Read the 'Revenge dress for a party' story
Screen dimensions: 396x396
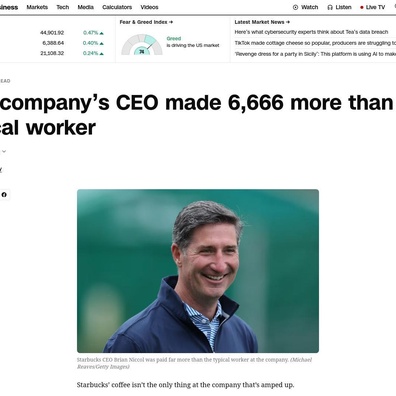(315, 54)
